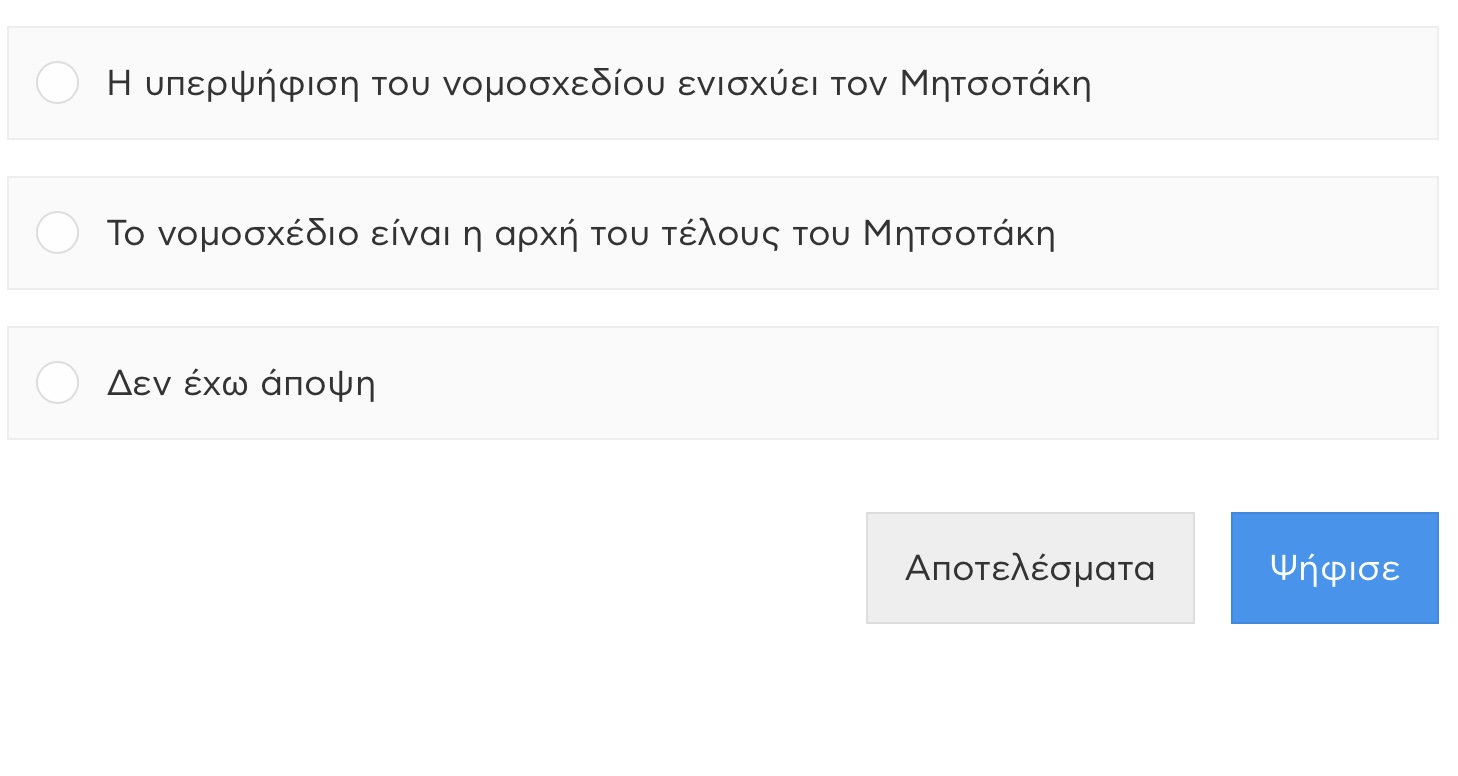The width and height of the screenshot is (1458, 776).
Task: Click the word "Το" starting second option
Action: coord(126,234)
